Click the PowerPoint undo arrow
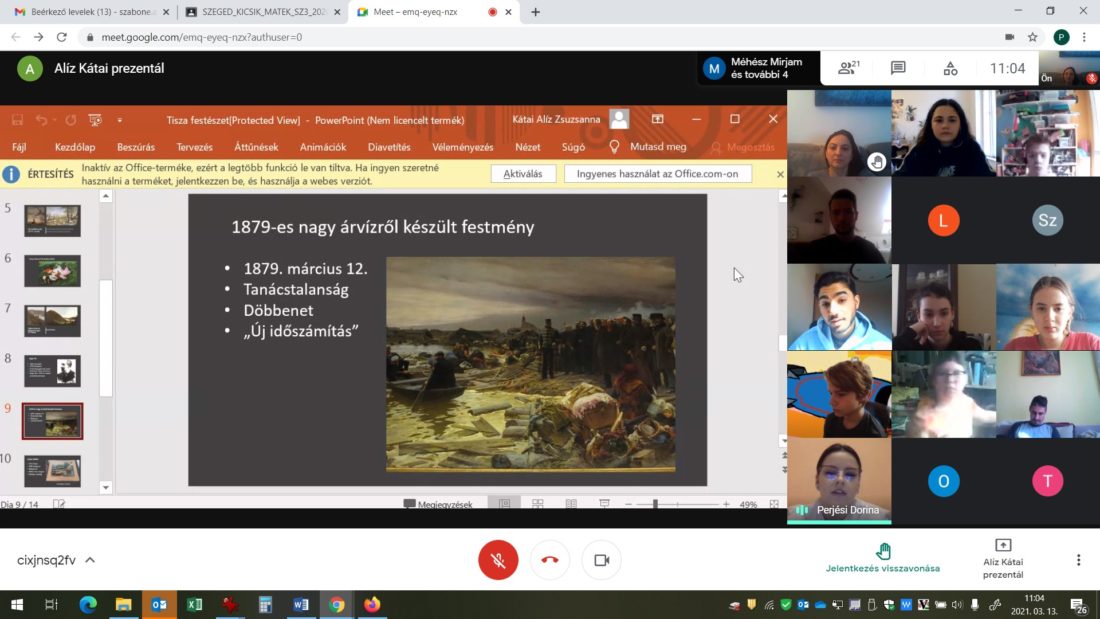Image resolution: width=1100 pixels, height=619 pixels. [x=41, y=120]
